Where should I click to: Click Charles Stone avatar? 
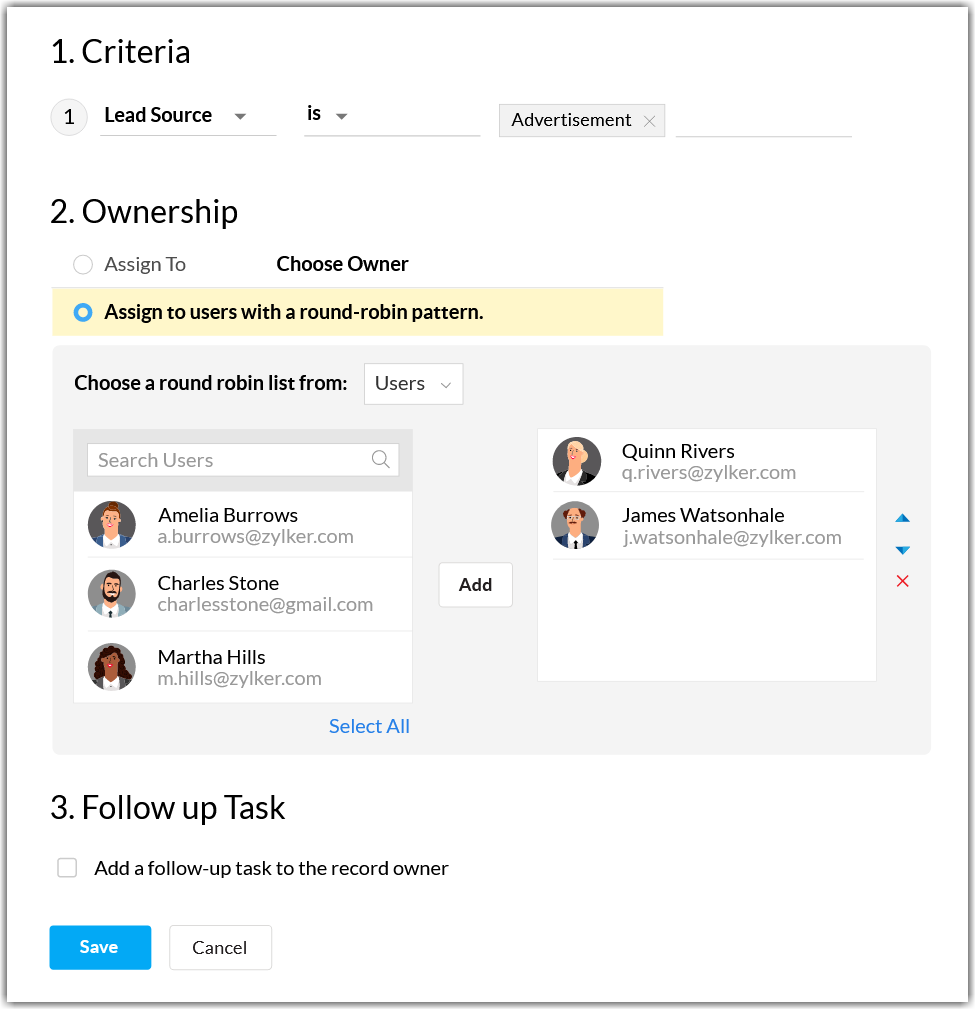[x=111, y=593]
